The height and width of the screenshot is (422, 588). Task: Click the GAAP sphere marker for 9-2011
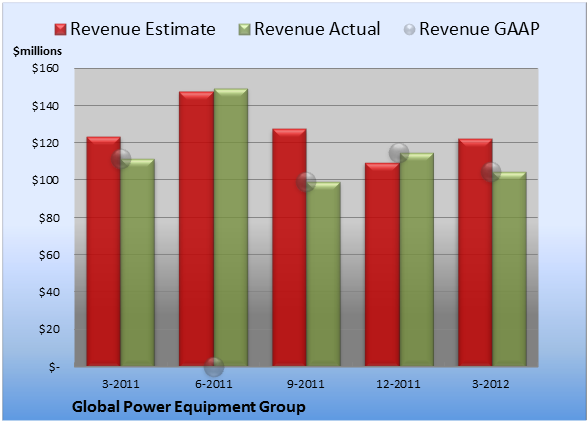306,182
